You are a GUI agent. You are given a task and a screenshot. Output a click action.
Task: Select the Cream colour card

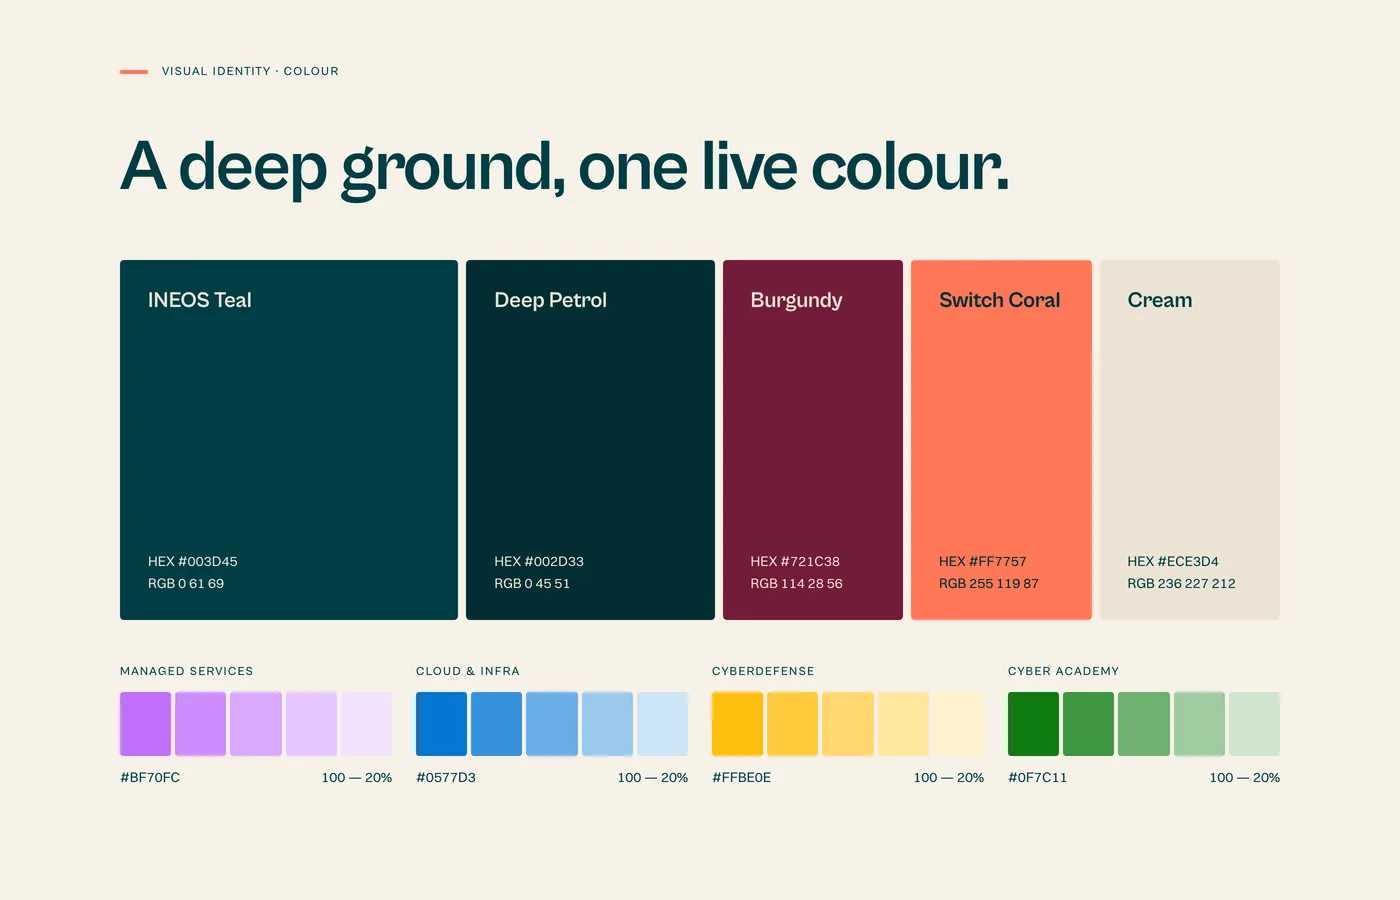pyautogui.click(x=1190, y=440)
